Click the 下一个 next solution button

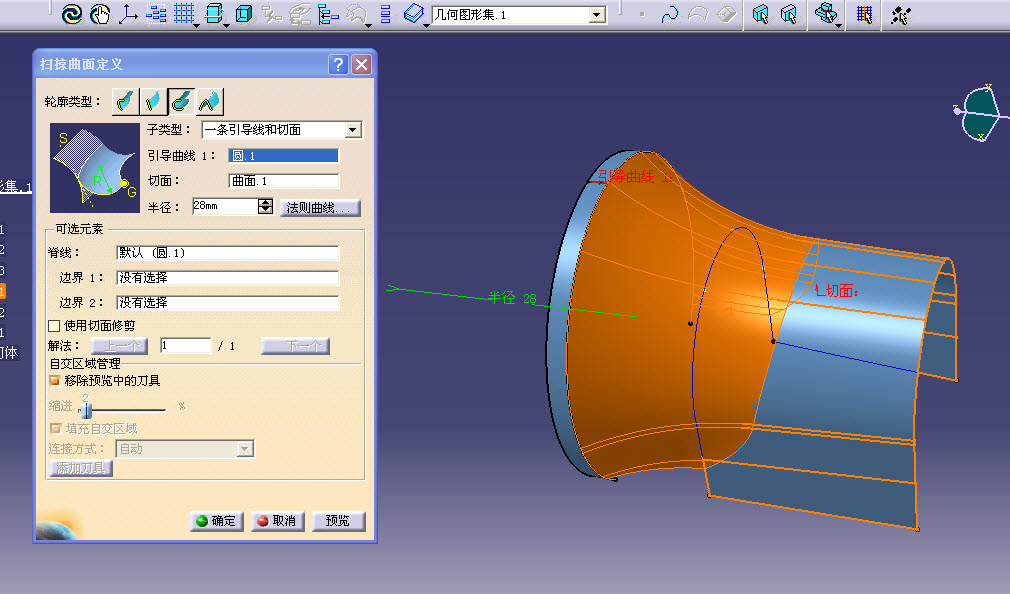click(x=296, y=346)
